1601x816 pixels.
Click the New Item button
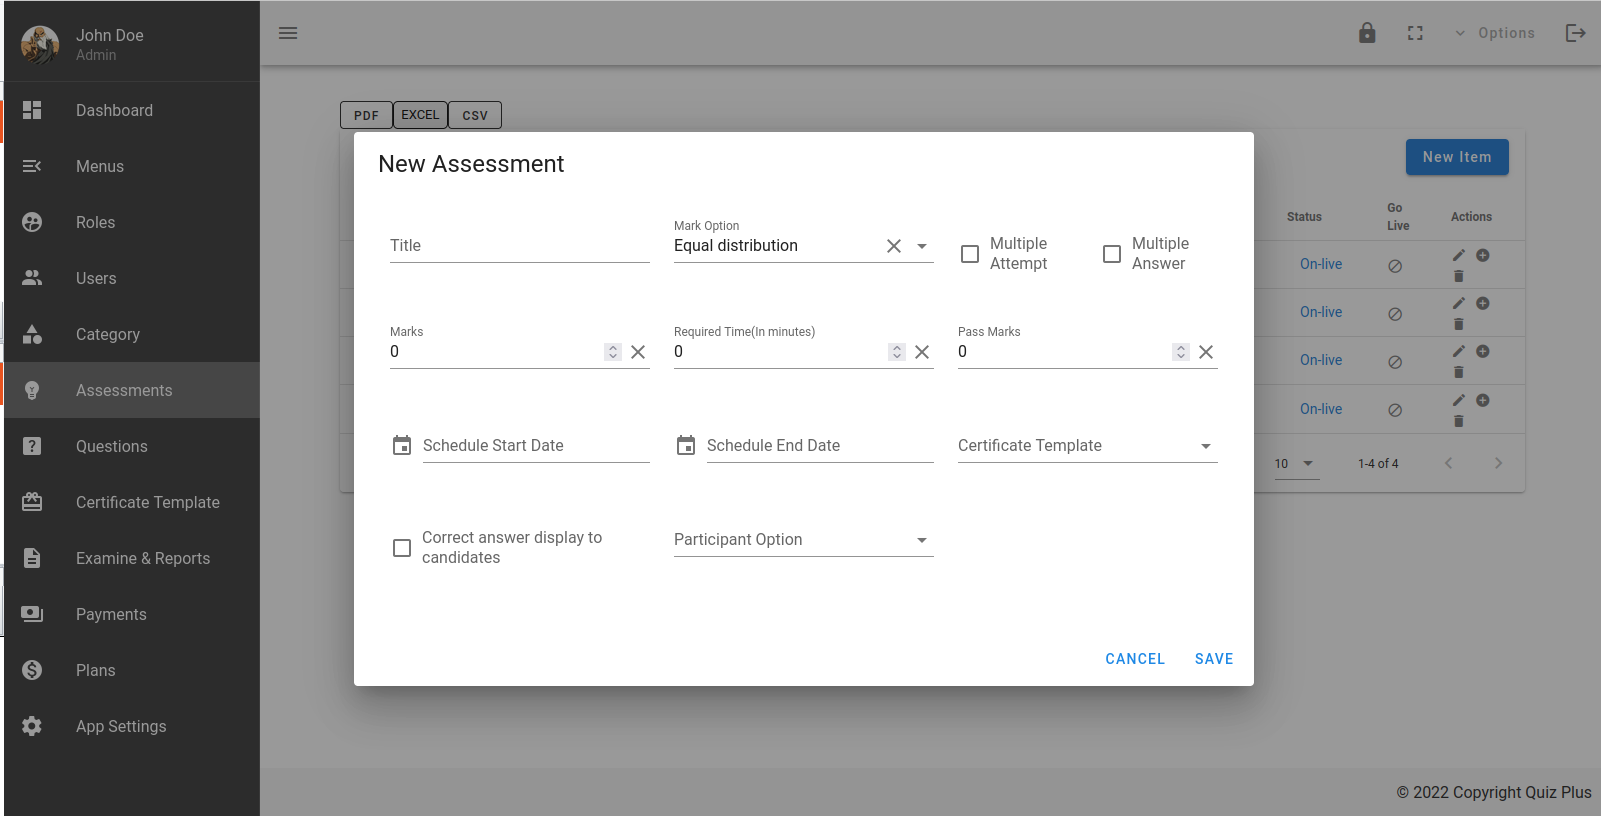point(1457,157)
